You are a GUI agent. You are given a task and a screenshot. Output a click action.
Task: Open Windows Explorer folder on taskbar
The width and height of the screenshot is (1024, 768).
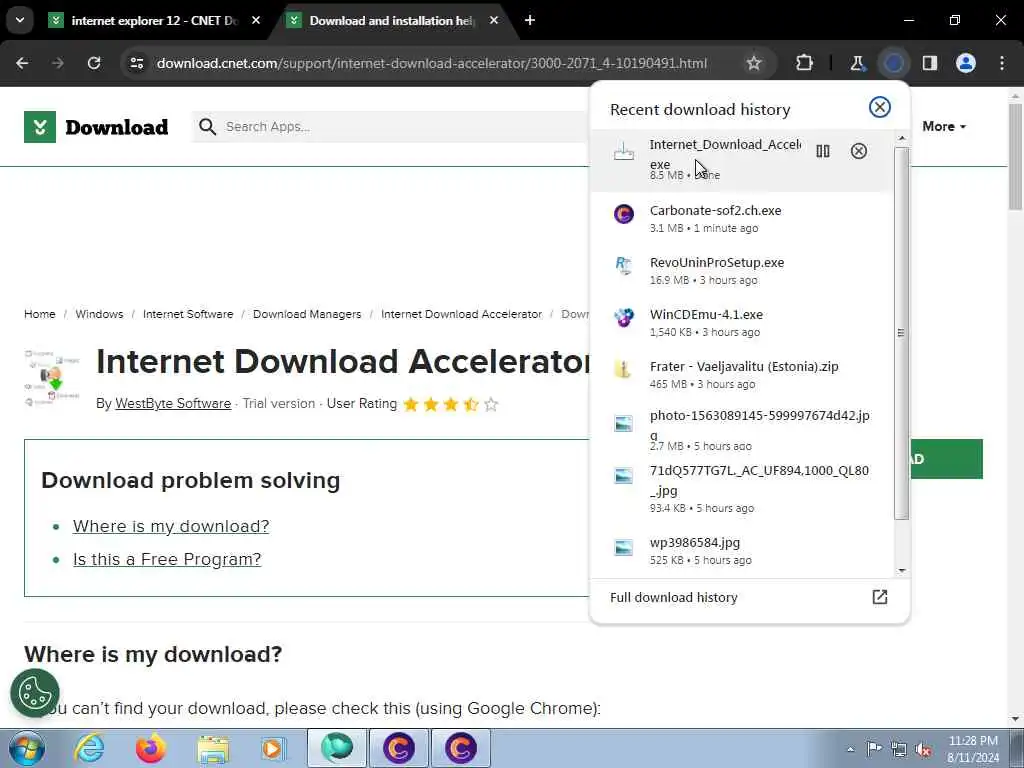click(x=213, y=748)
